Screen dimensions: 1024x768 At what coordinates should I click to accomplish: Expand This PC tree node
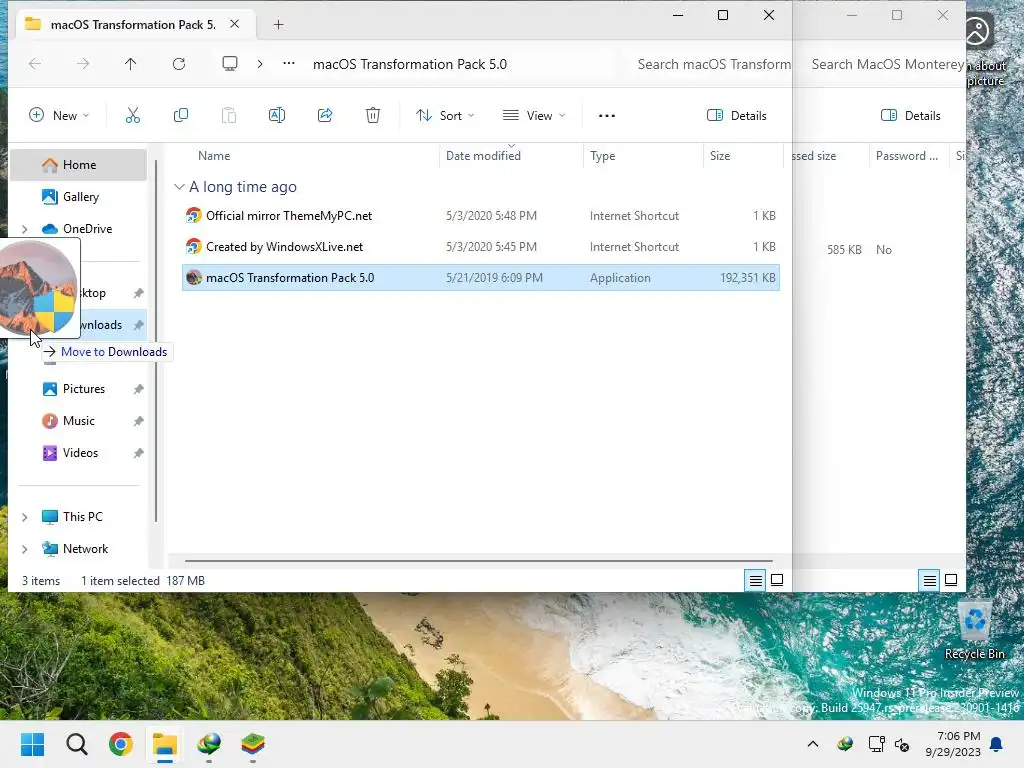(x=25, y=517)
